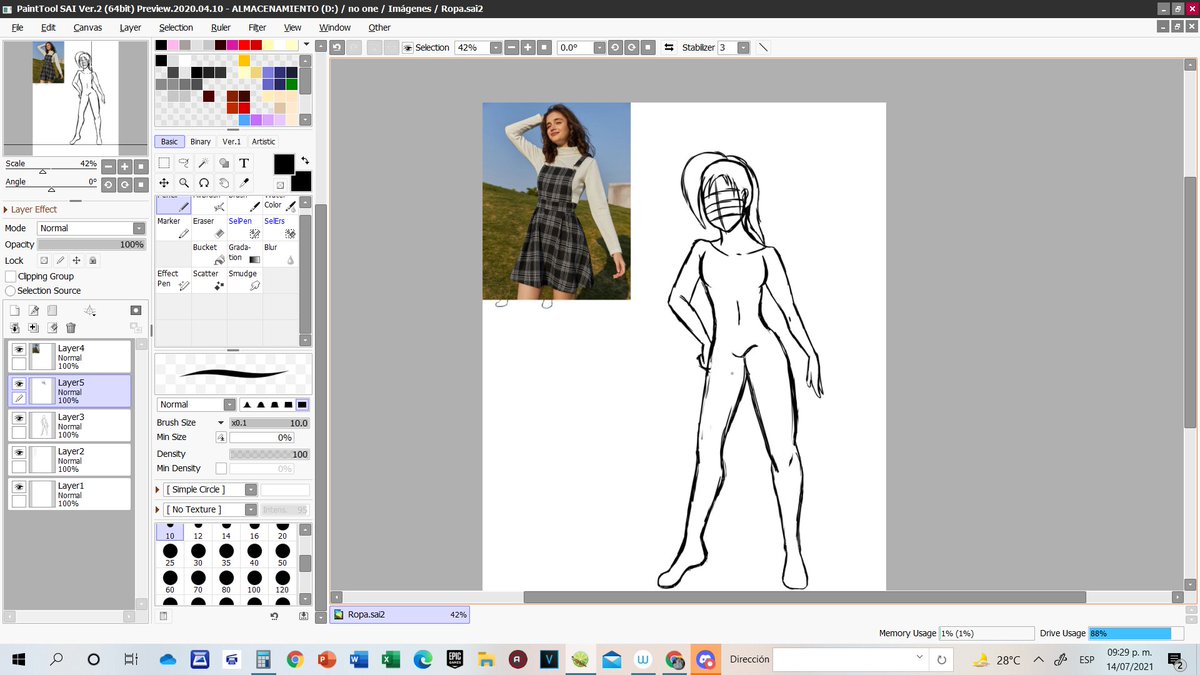Flip the canvas view horizontally
This screenshot has height=675, width=1200.
tap(669, 47)
